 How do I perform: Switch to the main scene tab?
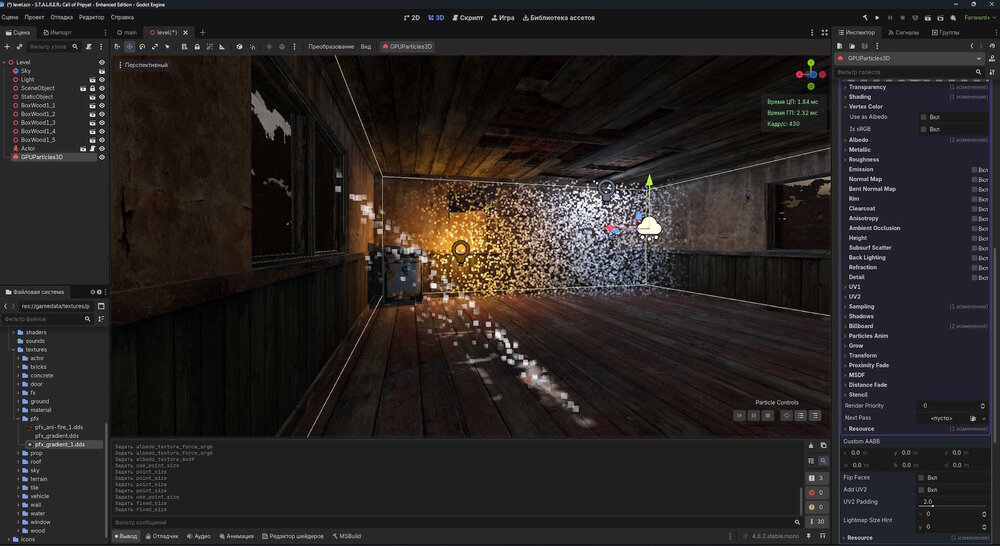[127, 33]
